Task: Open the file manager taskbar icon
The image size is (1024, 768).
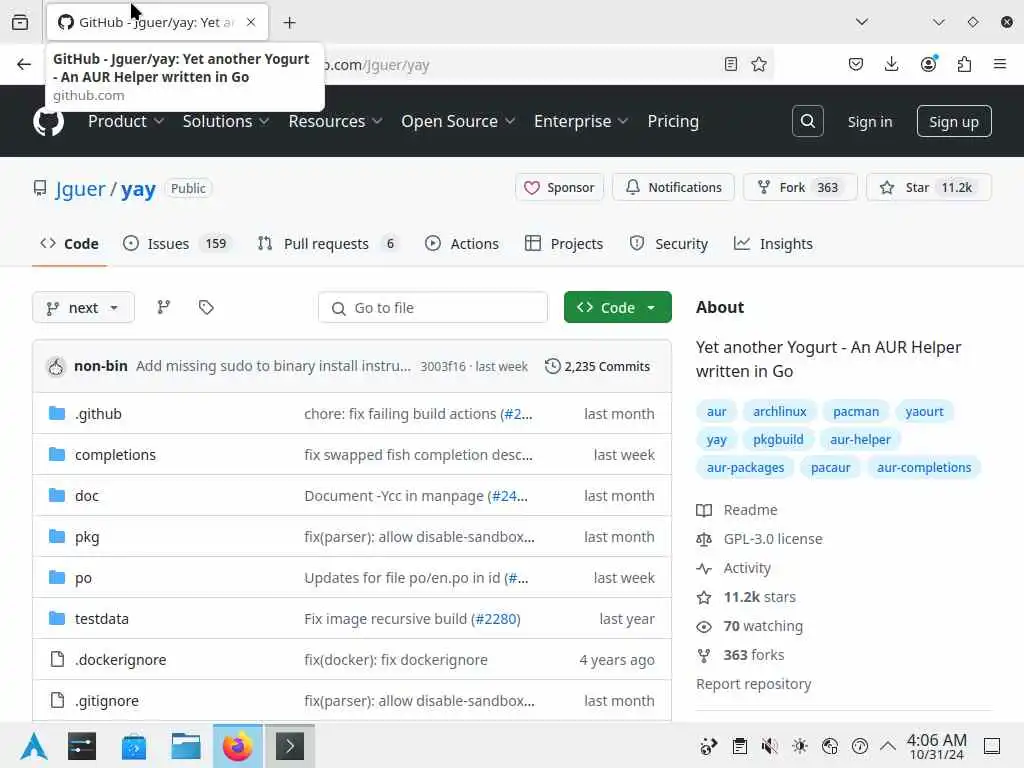Action: (186, 746)
